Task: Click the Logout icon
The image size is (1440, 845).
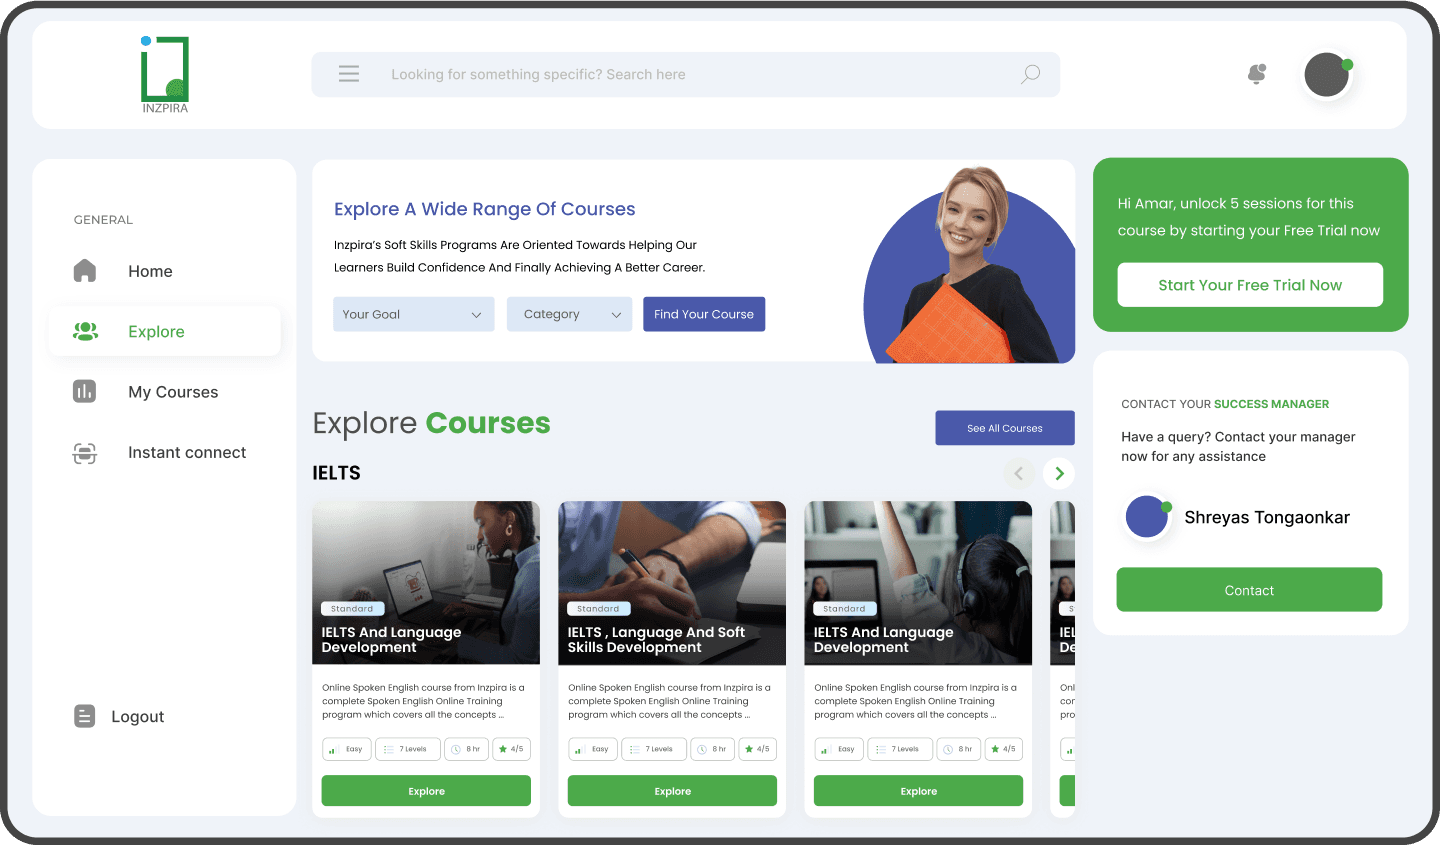Action: [x=85, y=716]
